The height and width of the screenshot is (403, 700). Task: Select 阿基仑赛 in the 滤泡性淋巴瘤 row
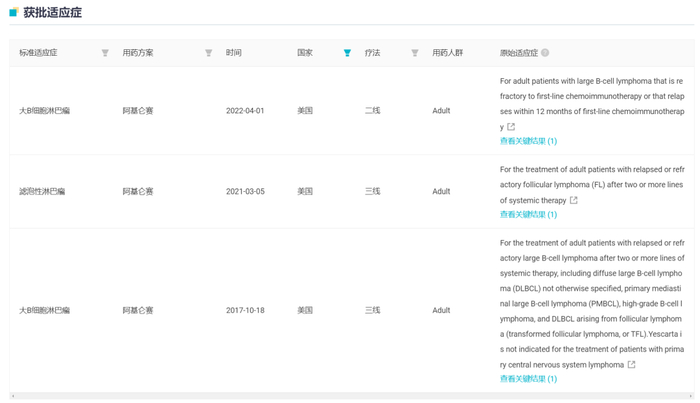[x=138, y=191]
